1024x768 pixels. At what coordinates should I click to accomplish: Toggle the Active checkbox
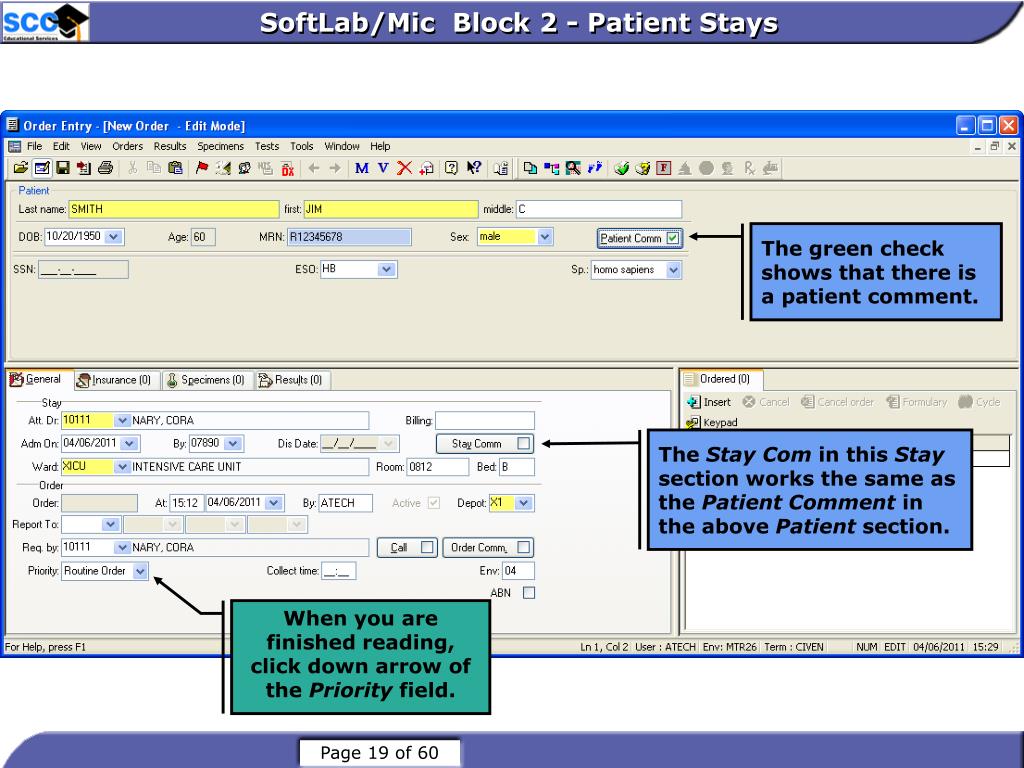click(434, 503)
